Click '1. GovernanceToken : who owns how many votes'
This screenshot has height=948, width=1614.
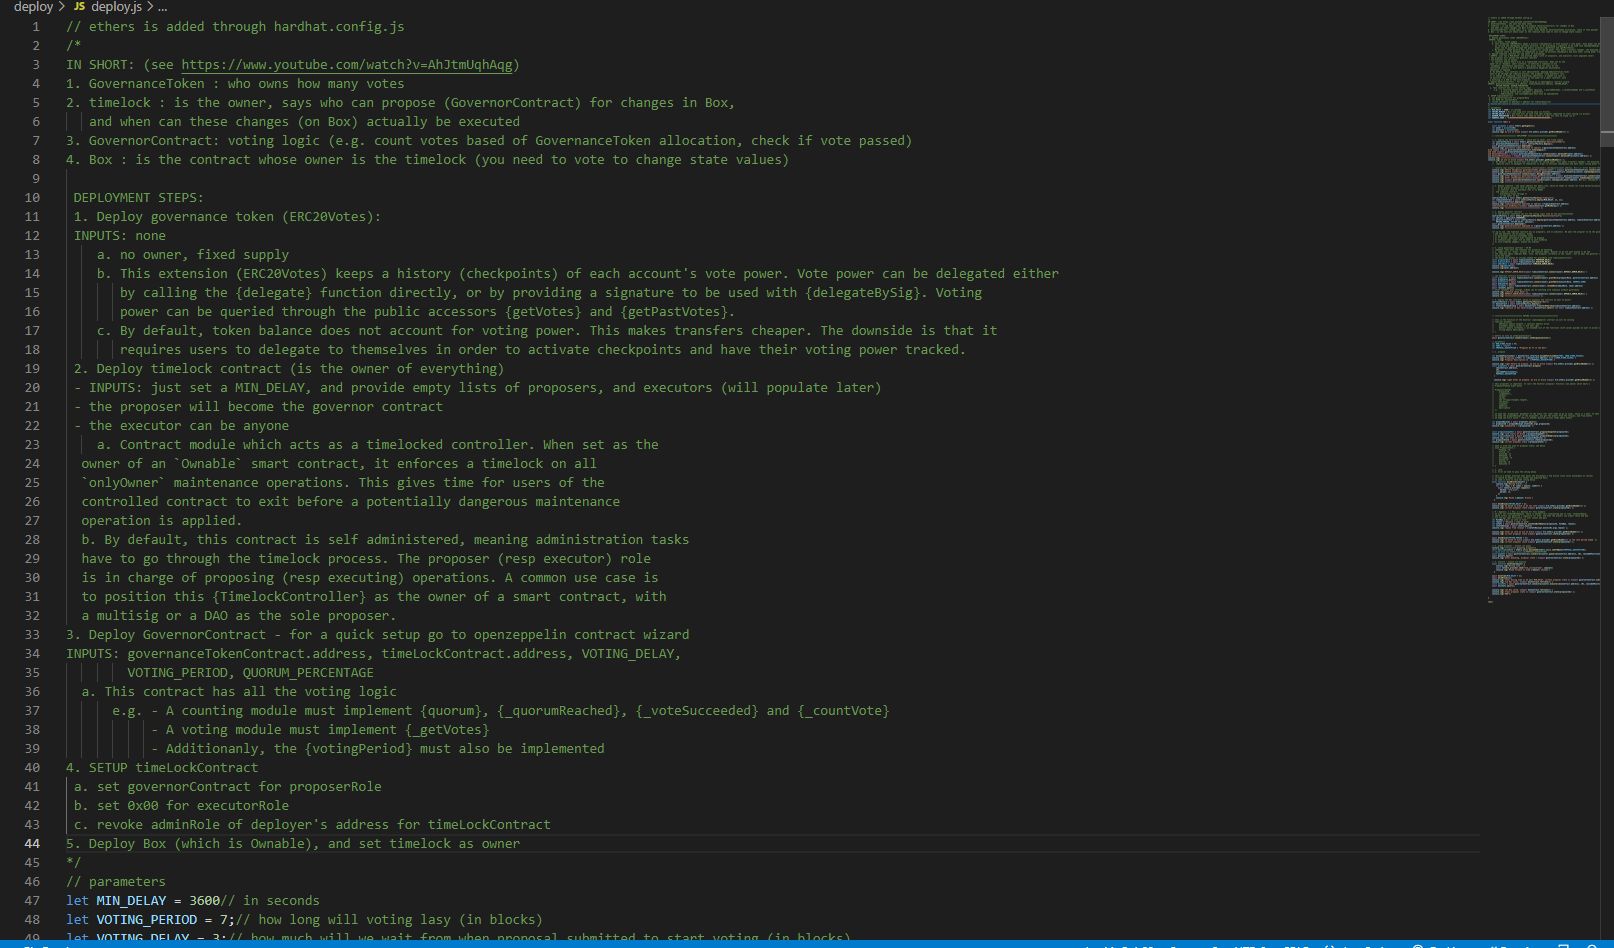click(235, 83)
